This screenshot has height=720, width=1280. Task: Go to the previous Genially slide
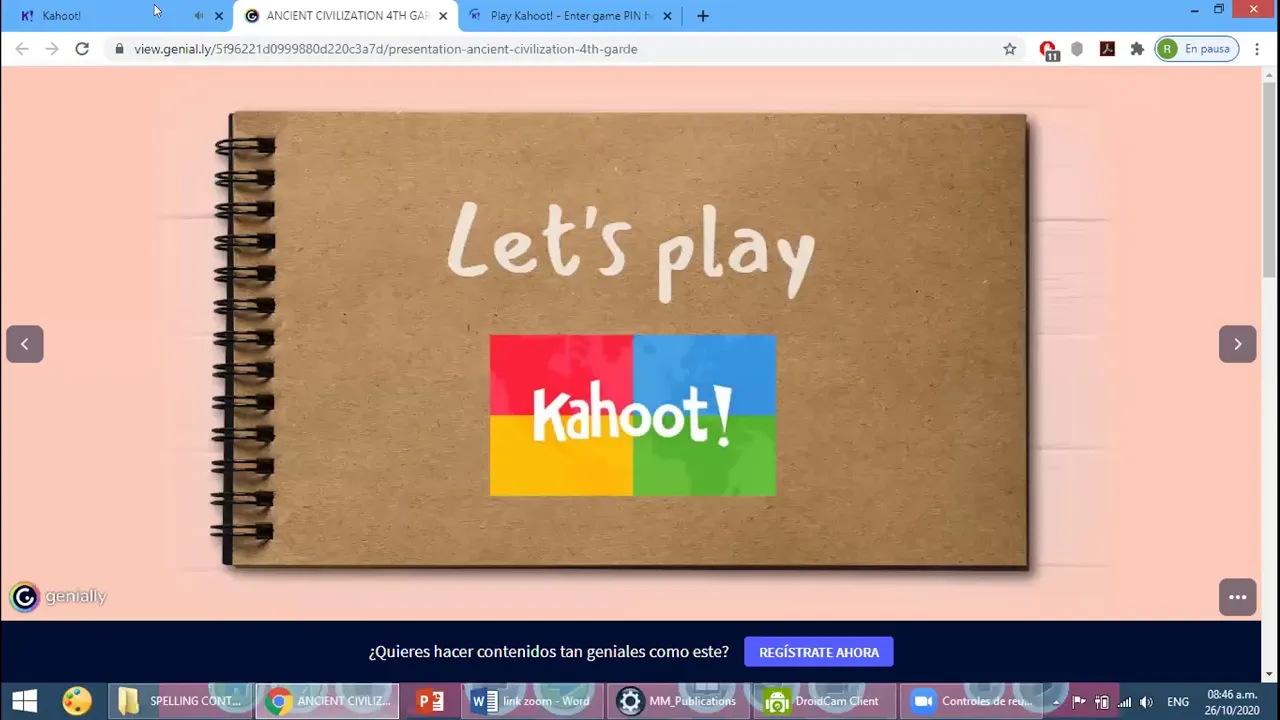tap(25, 344)
